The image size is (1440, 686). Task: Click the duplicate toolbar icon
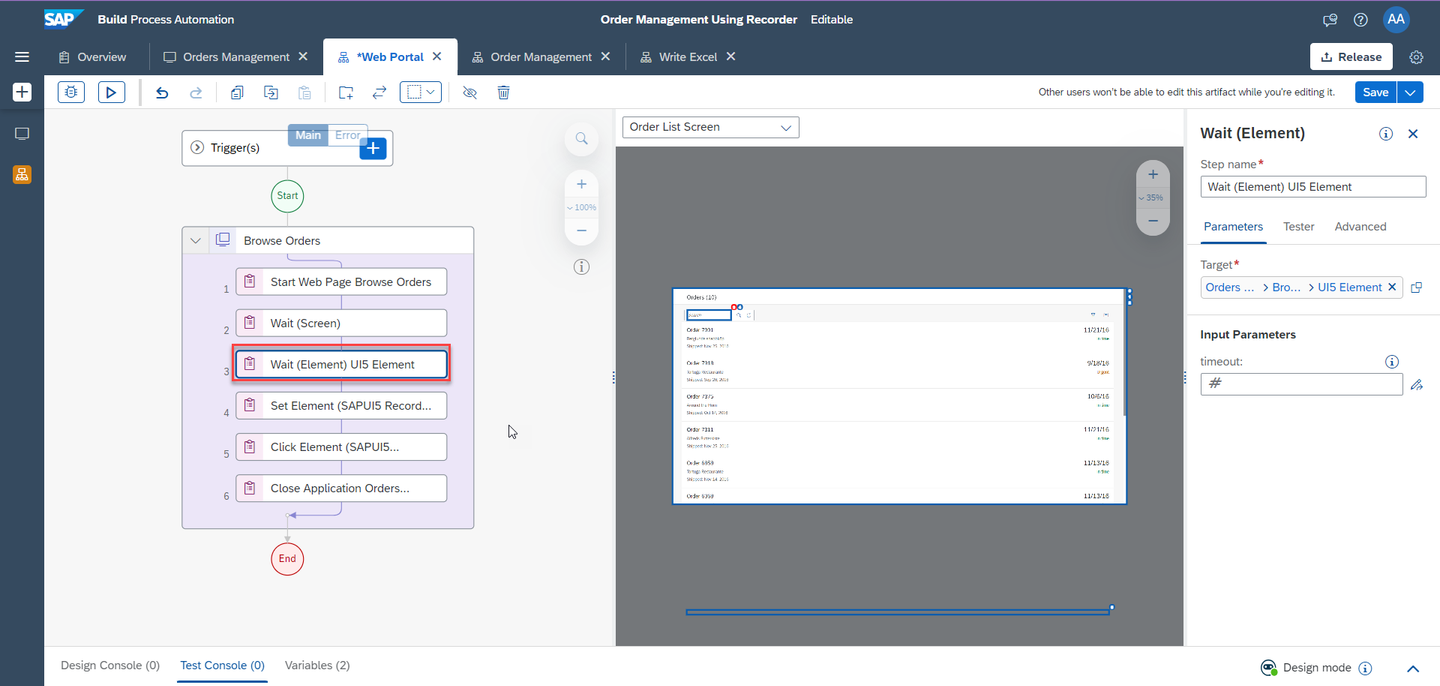click(x=271, y=92)
